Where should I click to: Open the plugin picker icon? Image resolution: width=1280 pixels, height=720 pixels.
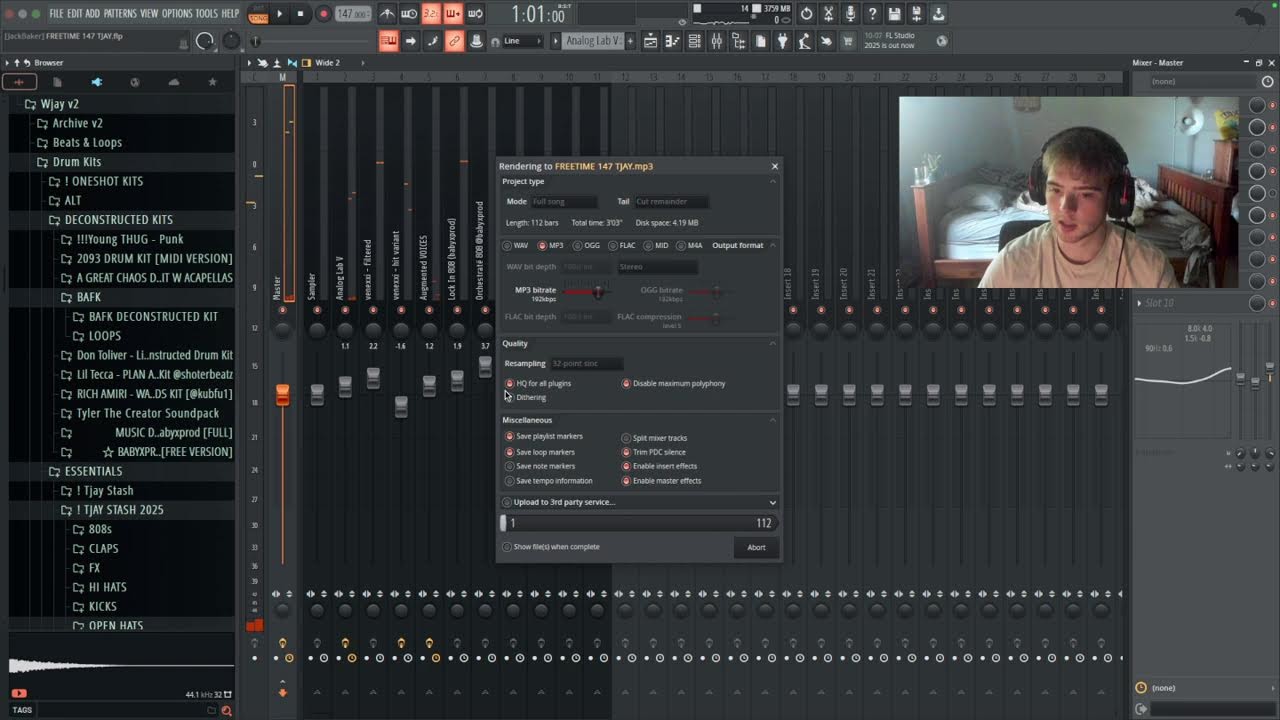(x=782, y=41)
